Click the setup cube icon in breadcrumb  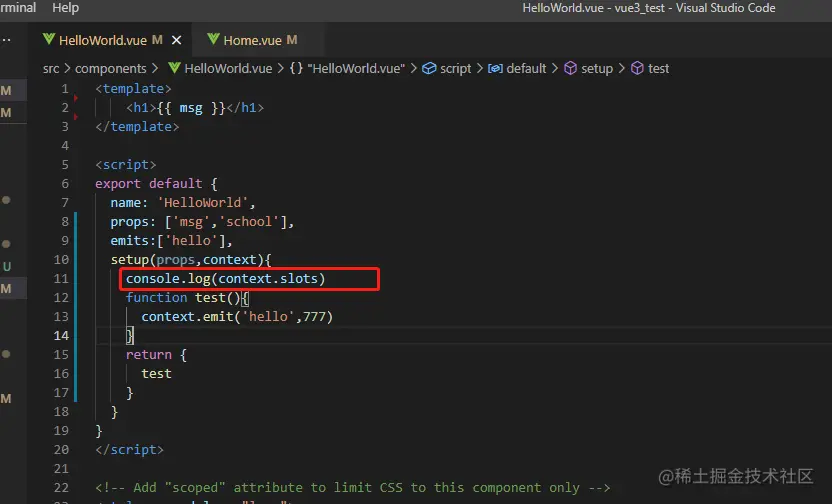(570, 68)
